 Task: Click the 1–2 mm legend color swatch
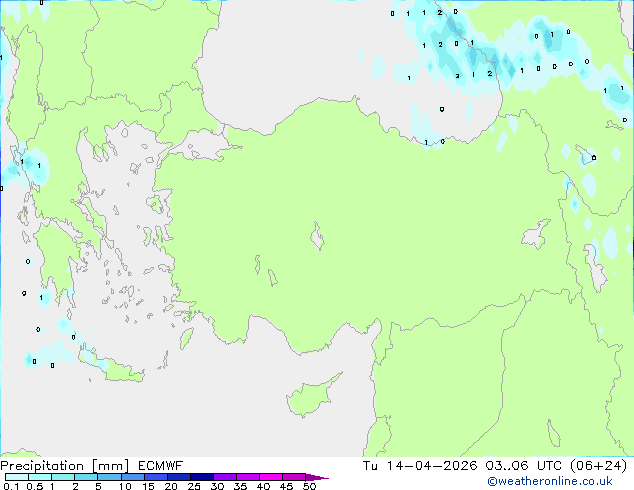63,477
